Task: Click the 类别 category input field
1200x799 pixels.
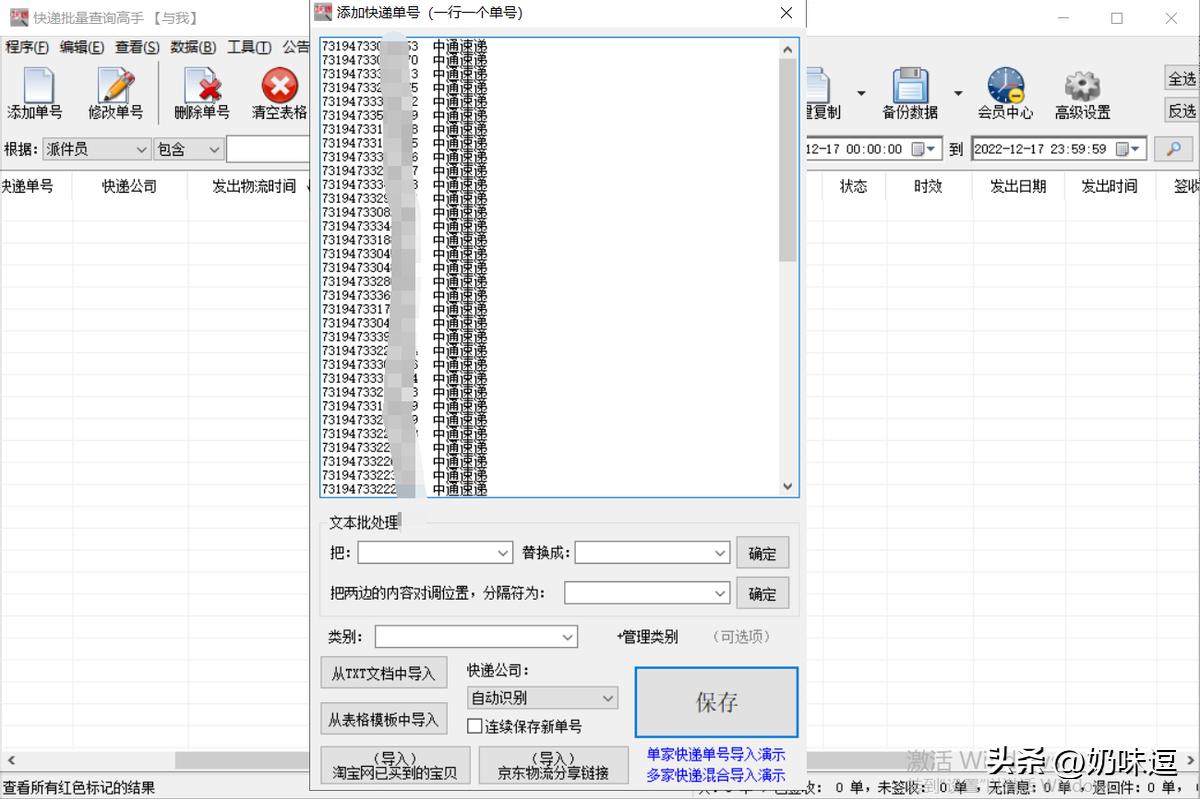Action: (x=475, y=636)
